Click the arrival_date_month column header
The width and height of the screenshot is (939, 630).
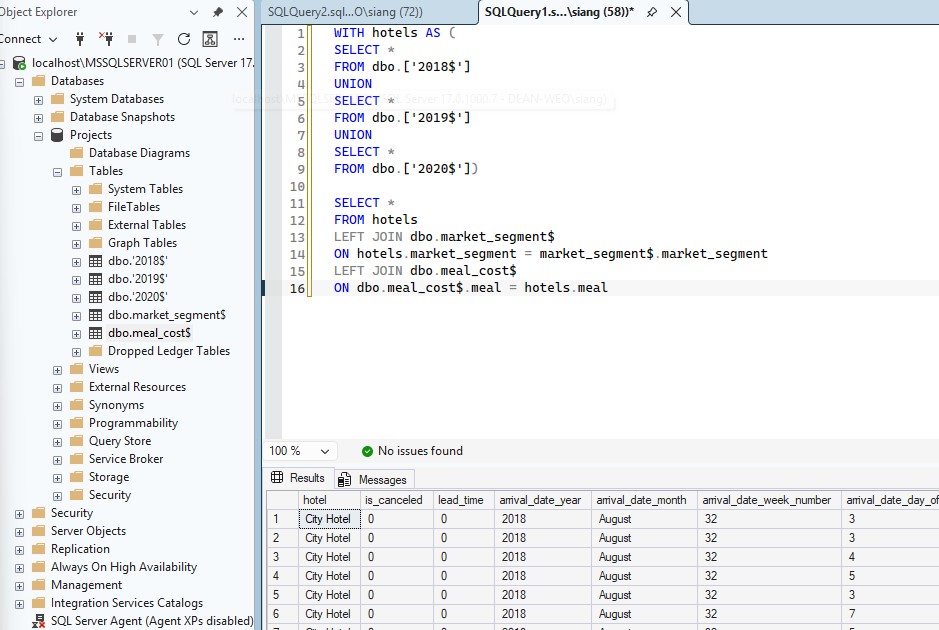[x=644, y=500]
